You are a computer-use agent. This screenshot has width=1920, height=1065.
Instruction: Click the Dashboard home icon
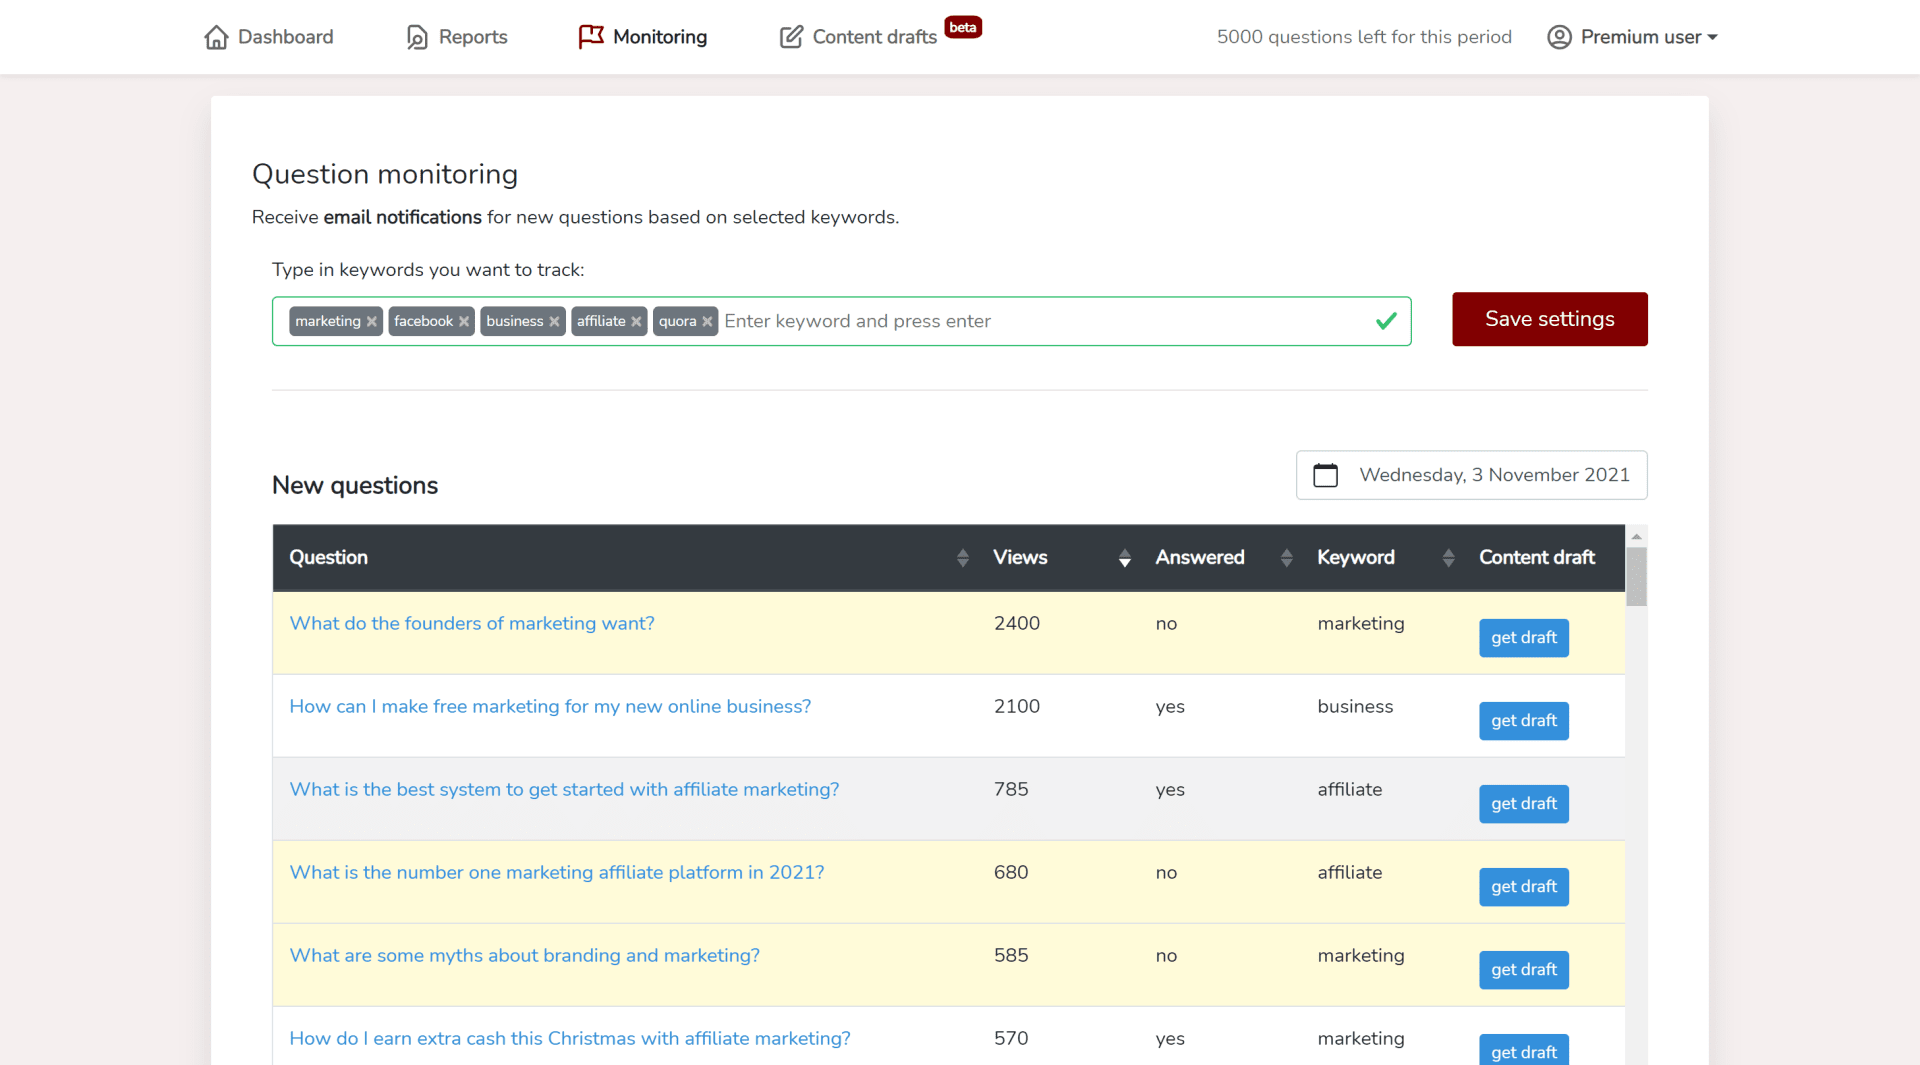coord(216,37)
